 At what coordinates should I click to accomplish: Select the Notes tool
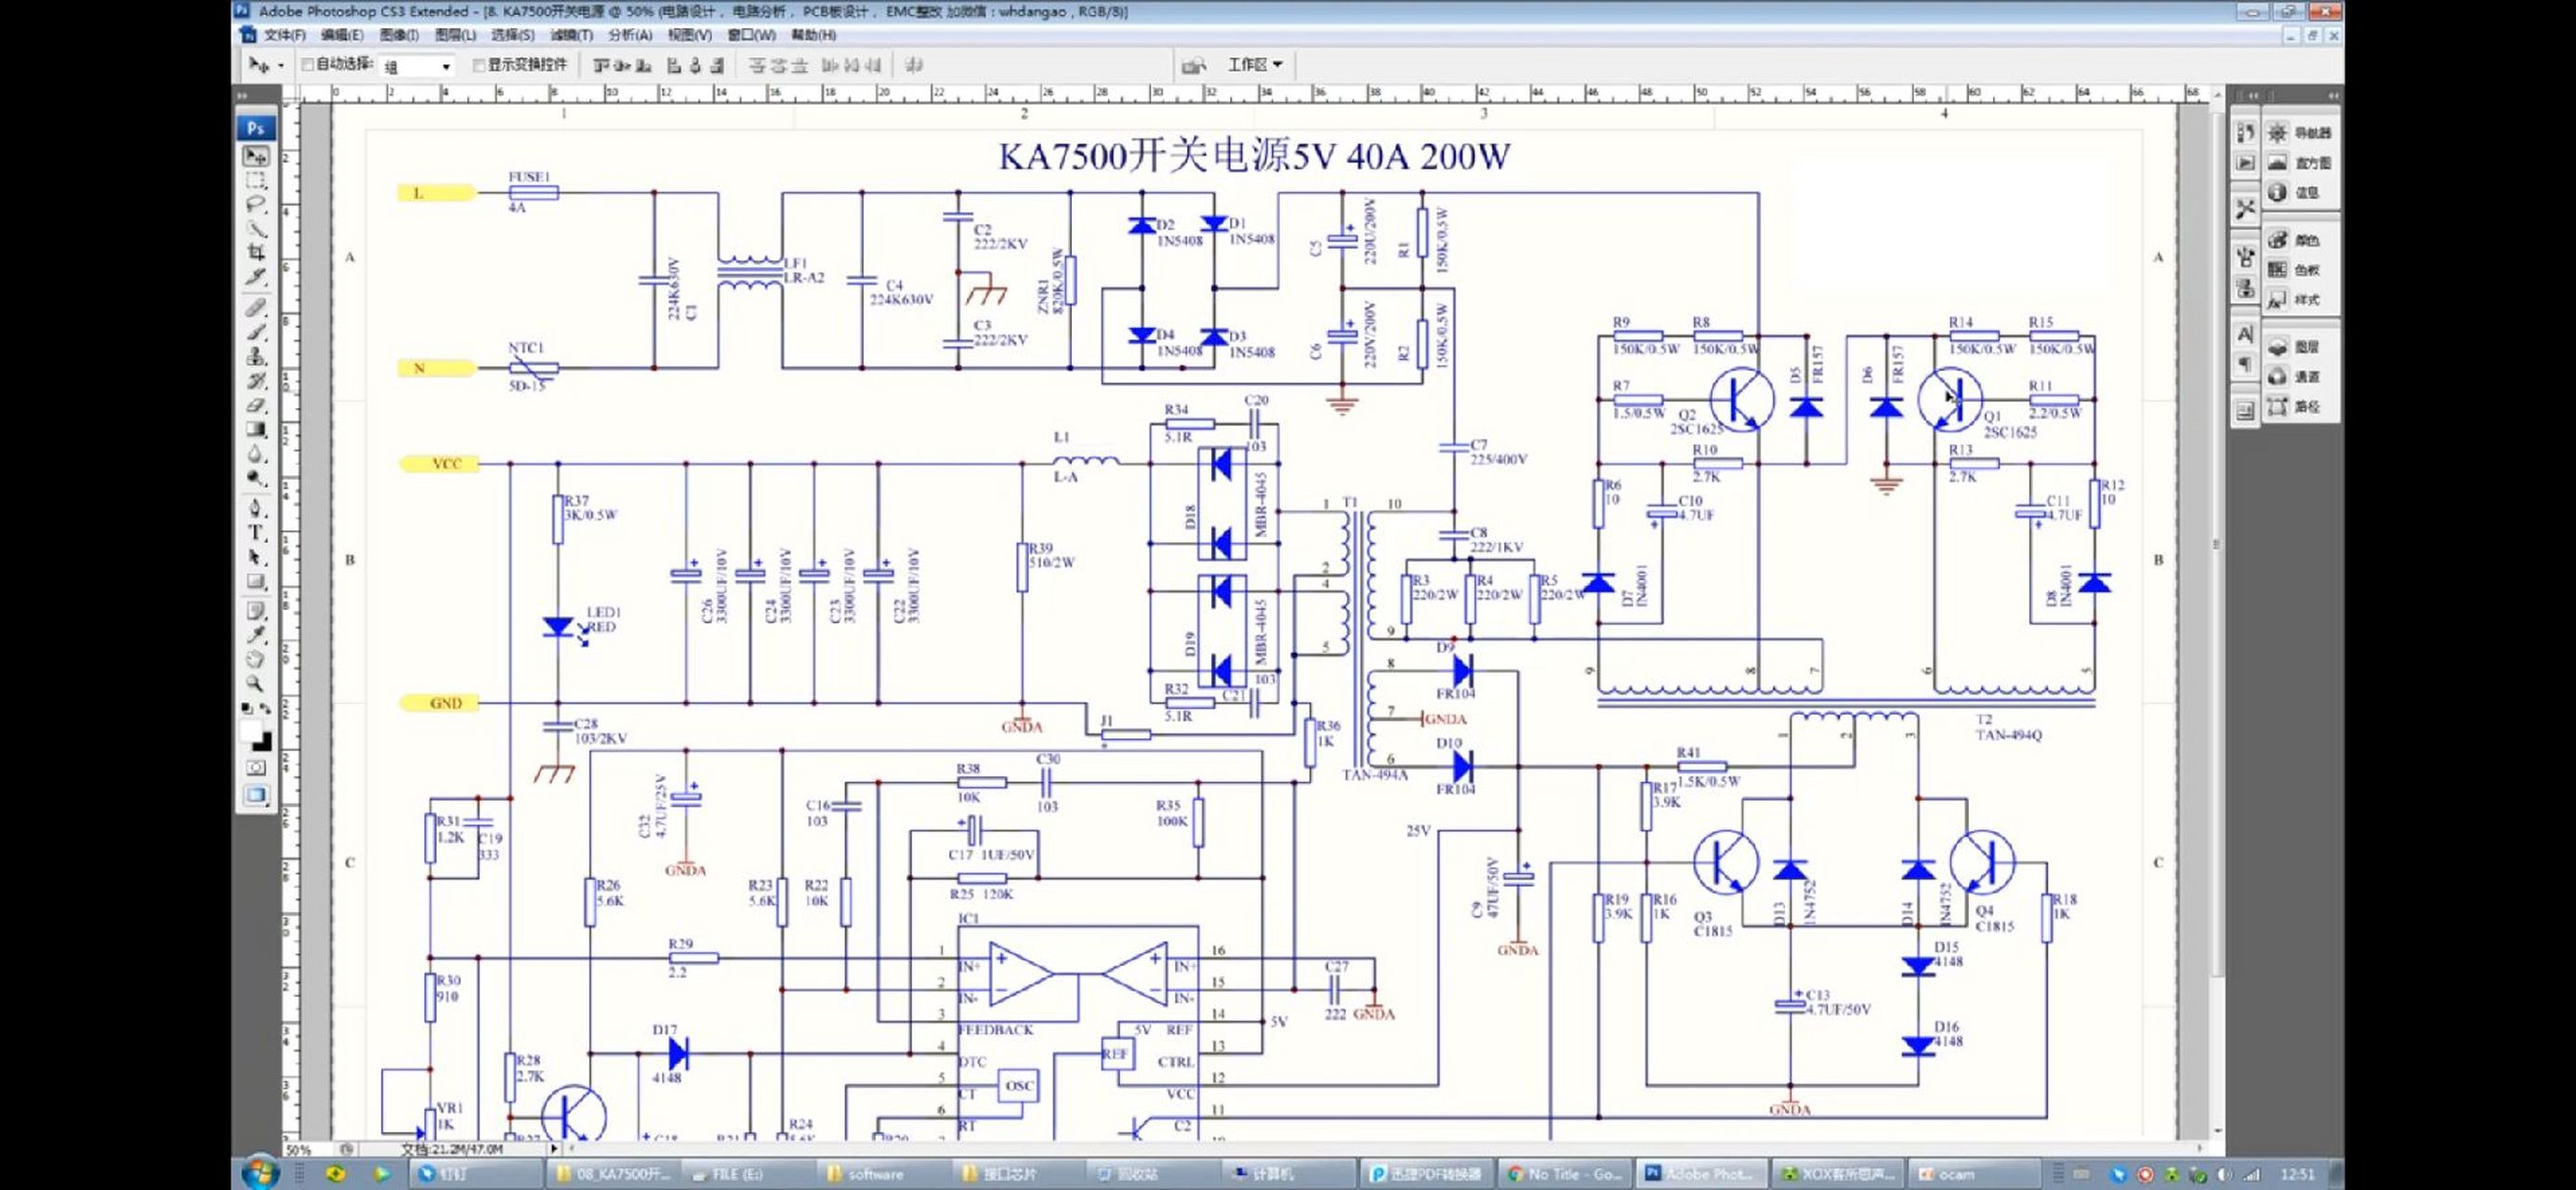(x=256, y=611)
